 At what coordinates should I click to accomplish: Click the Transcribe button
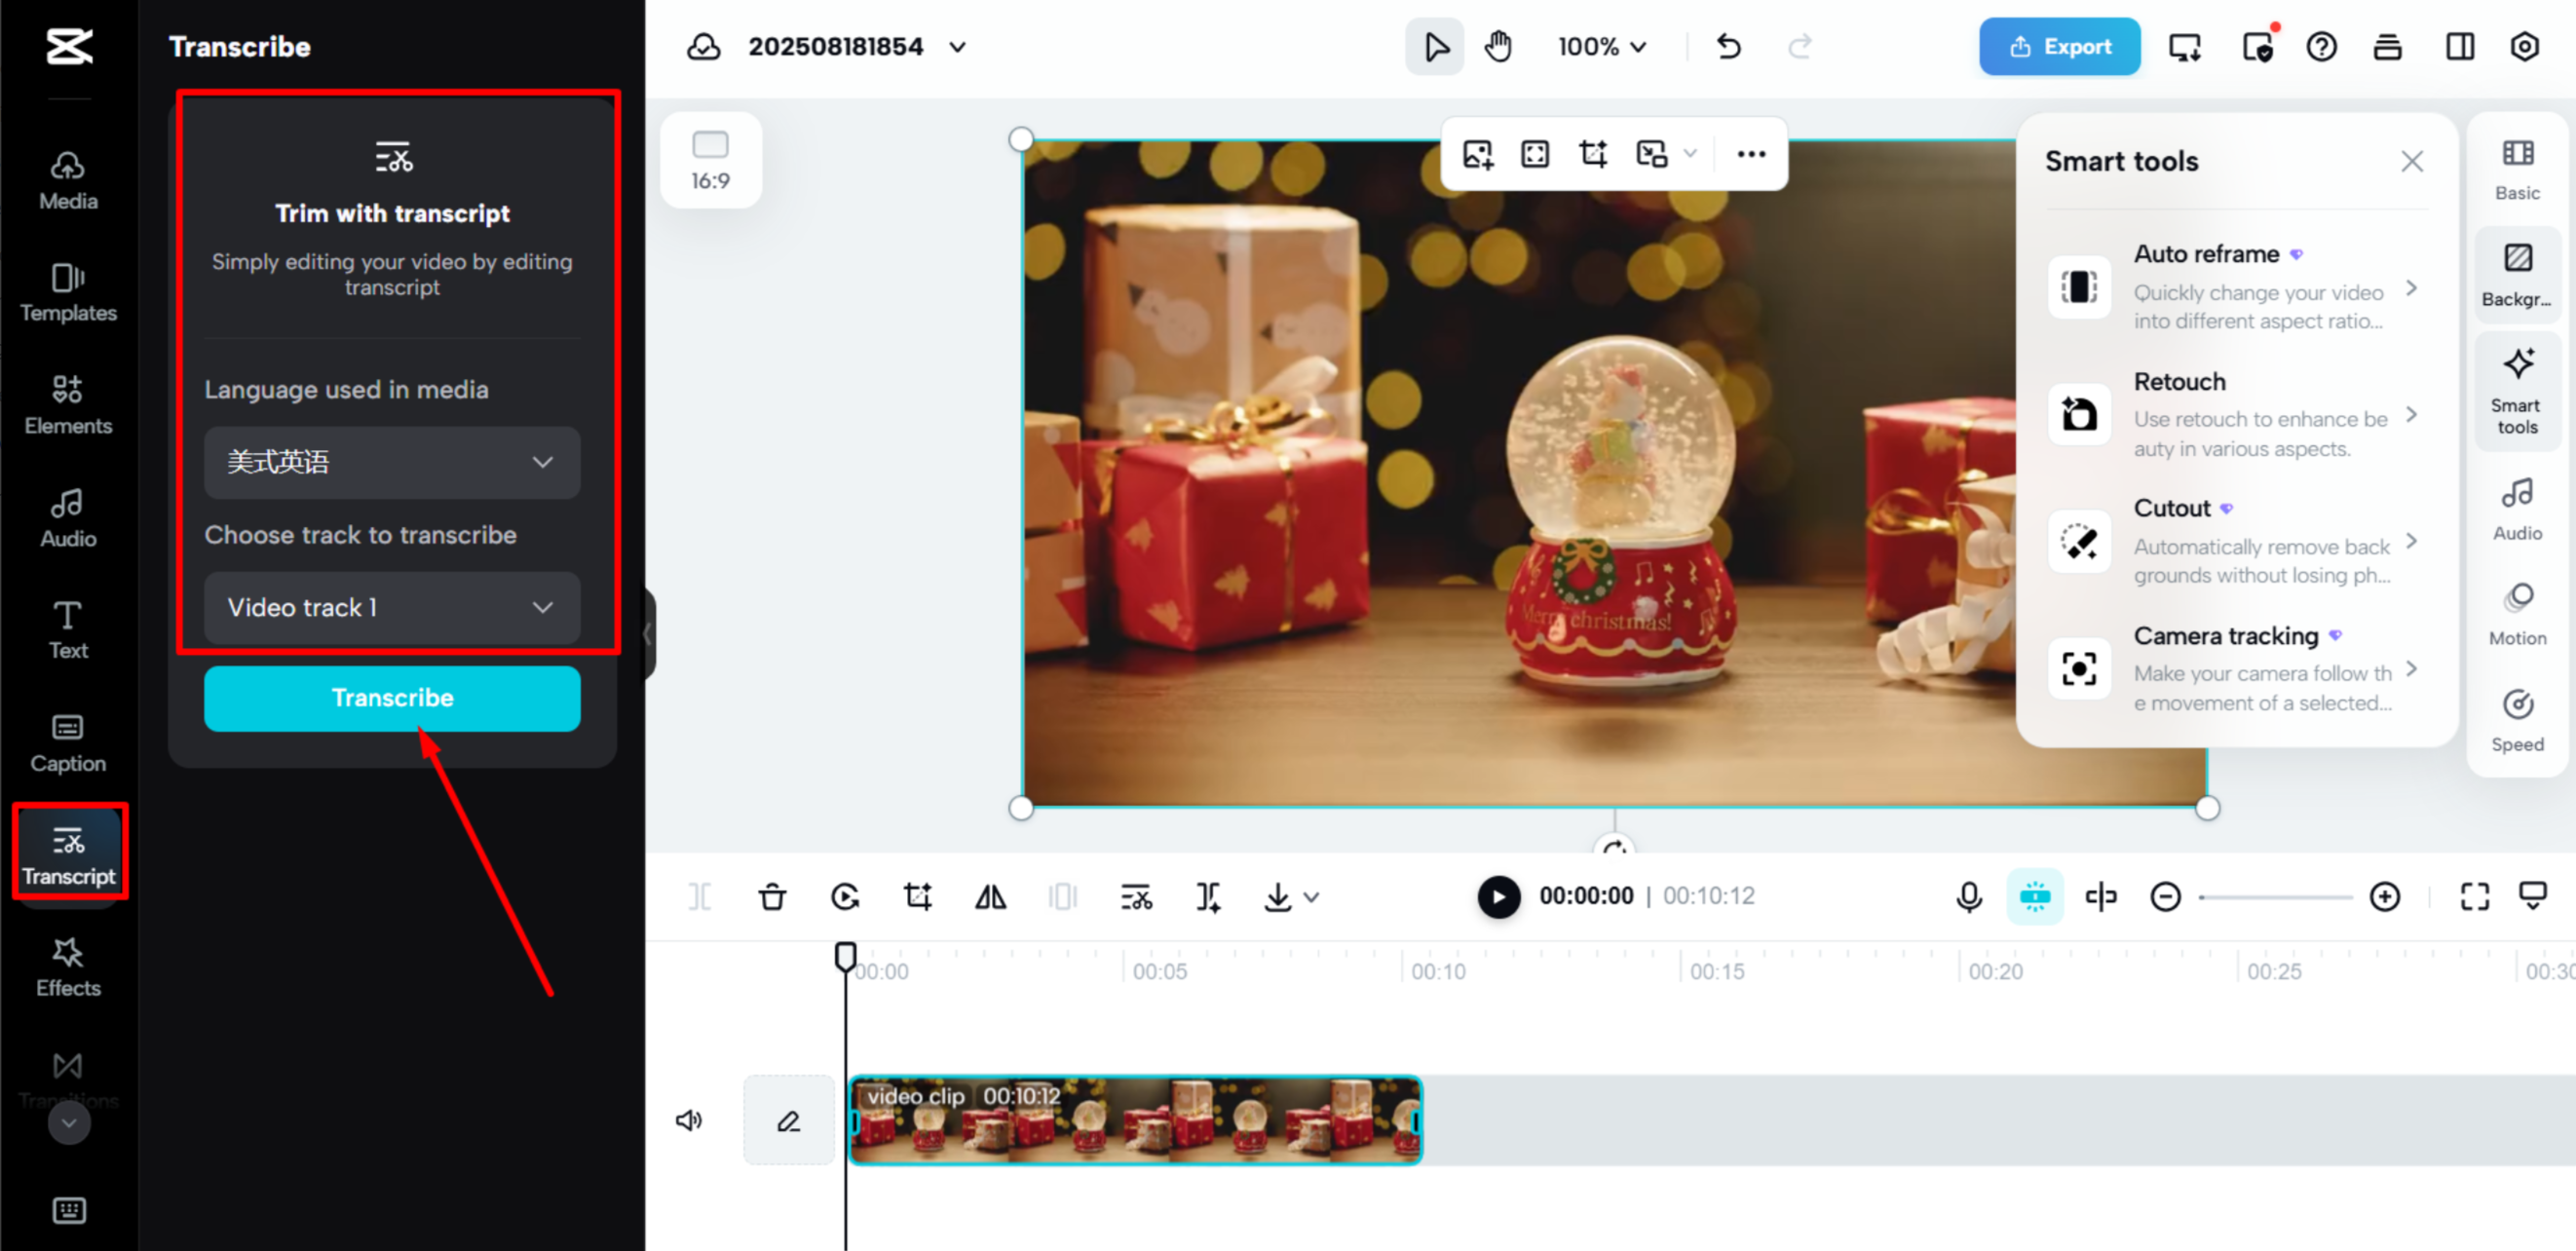pos(392,697)
